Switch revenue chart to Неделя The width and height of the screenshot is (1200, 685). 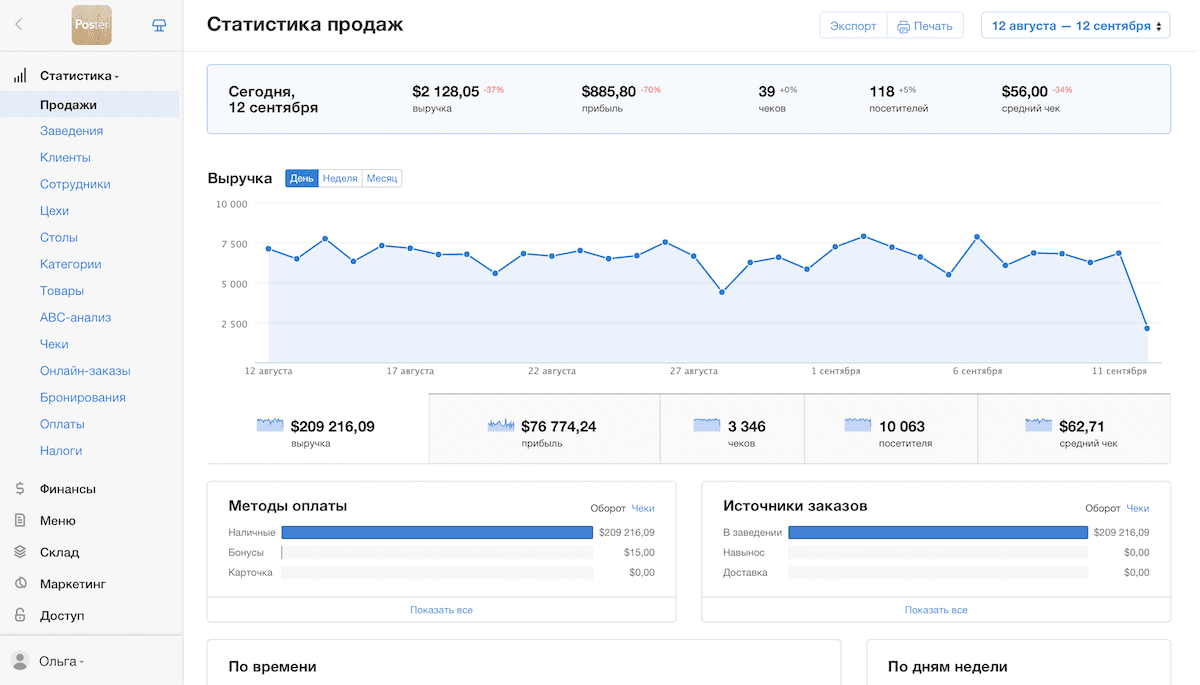[x=340, y=178]
